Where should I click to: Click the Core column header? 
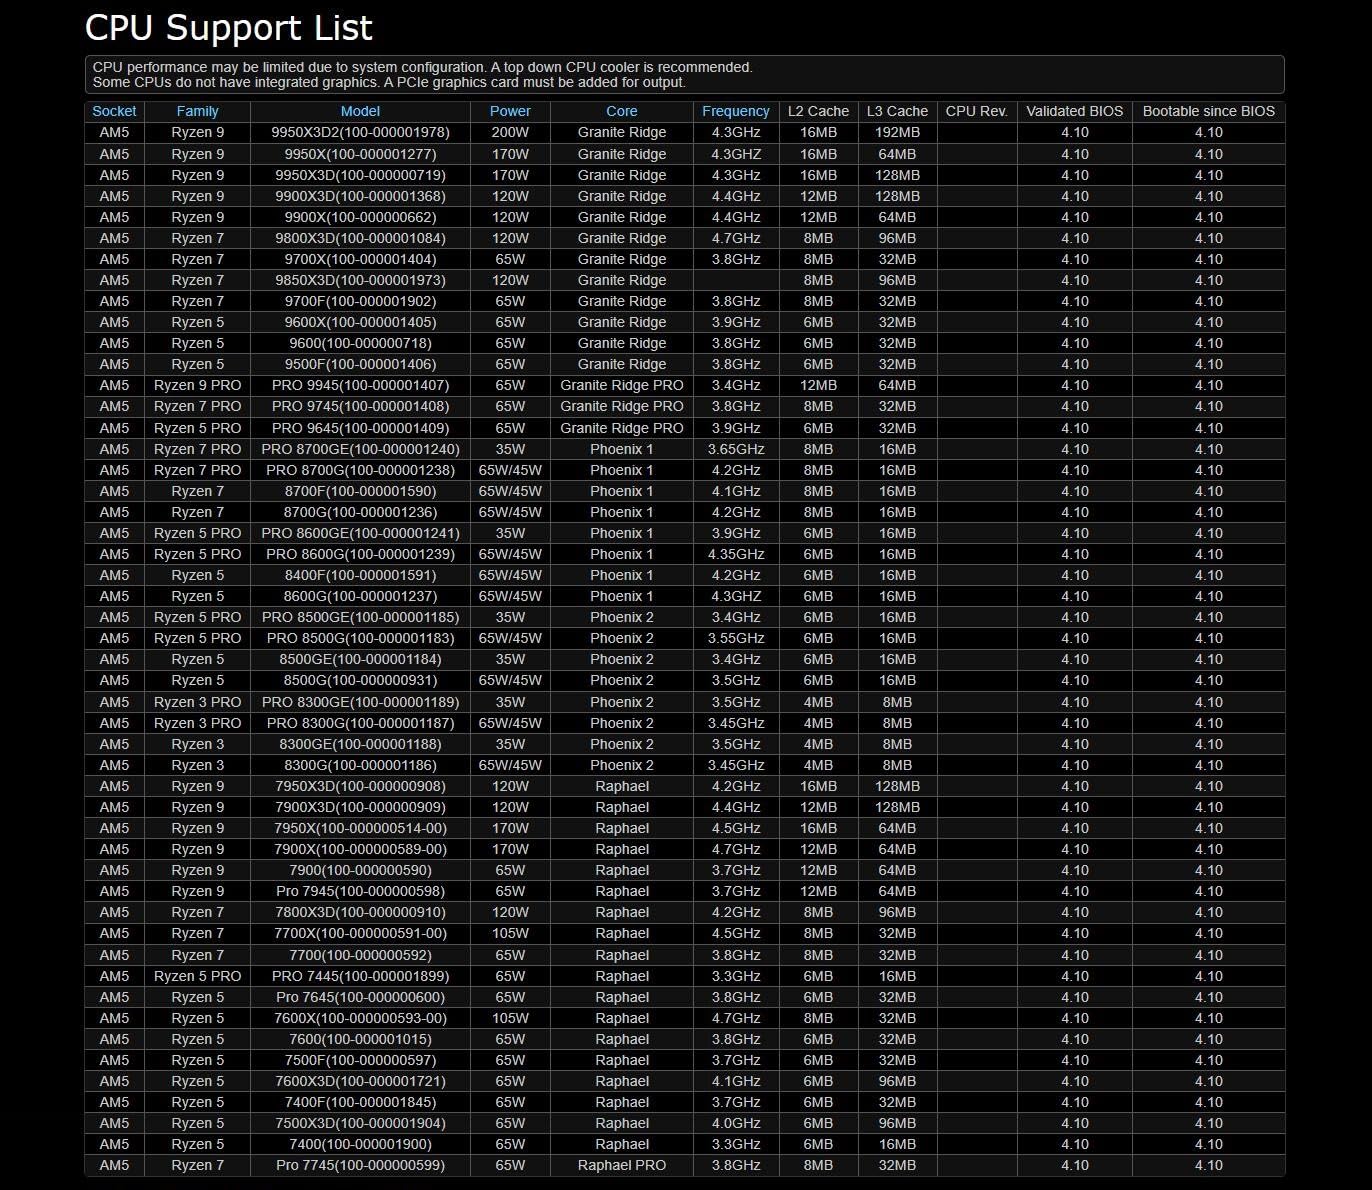[621, 111]
